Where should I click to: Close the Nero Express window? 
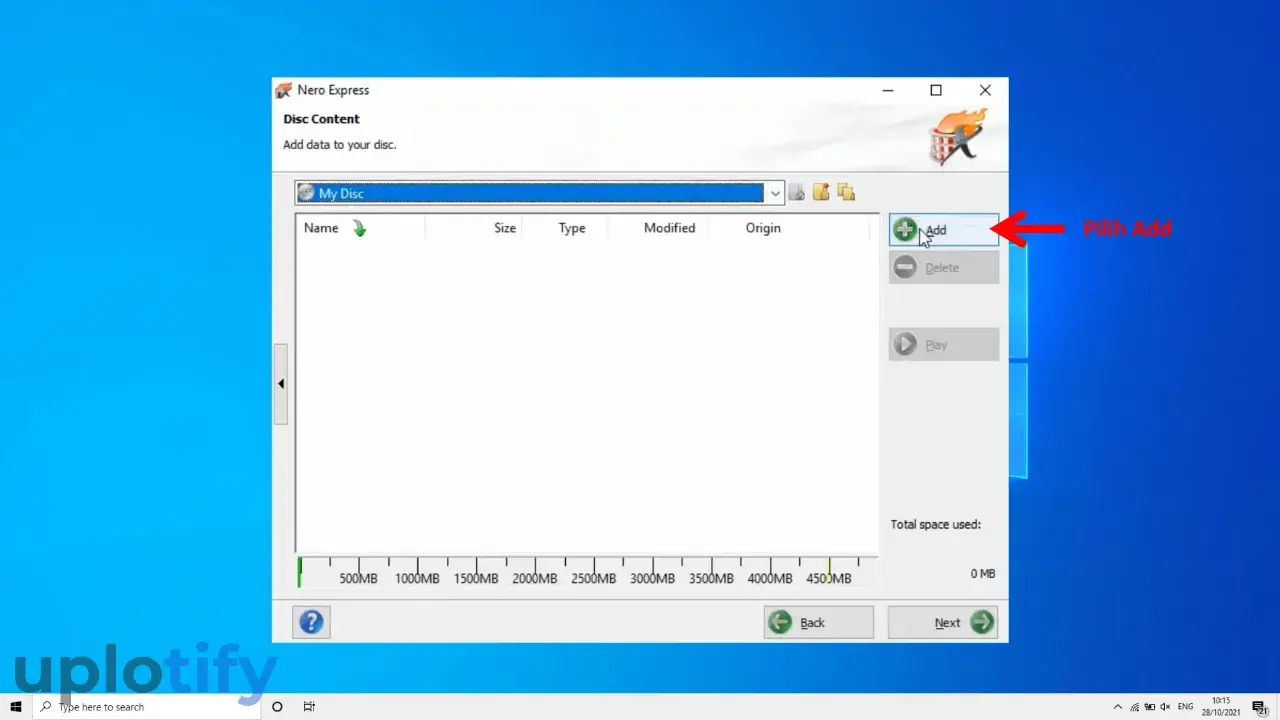pos(985,90)
